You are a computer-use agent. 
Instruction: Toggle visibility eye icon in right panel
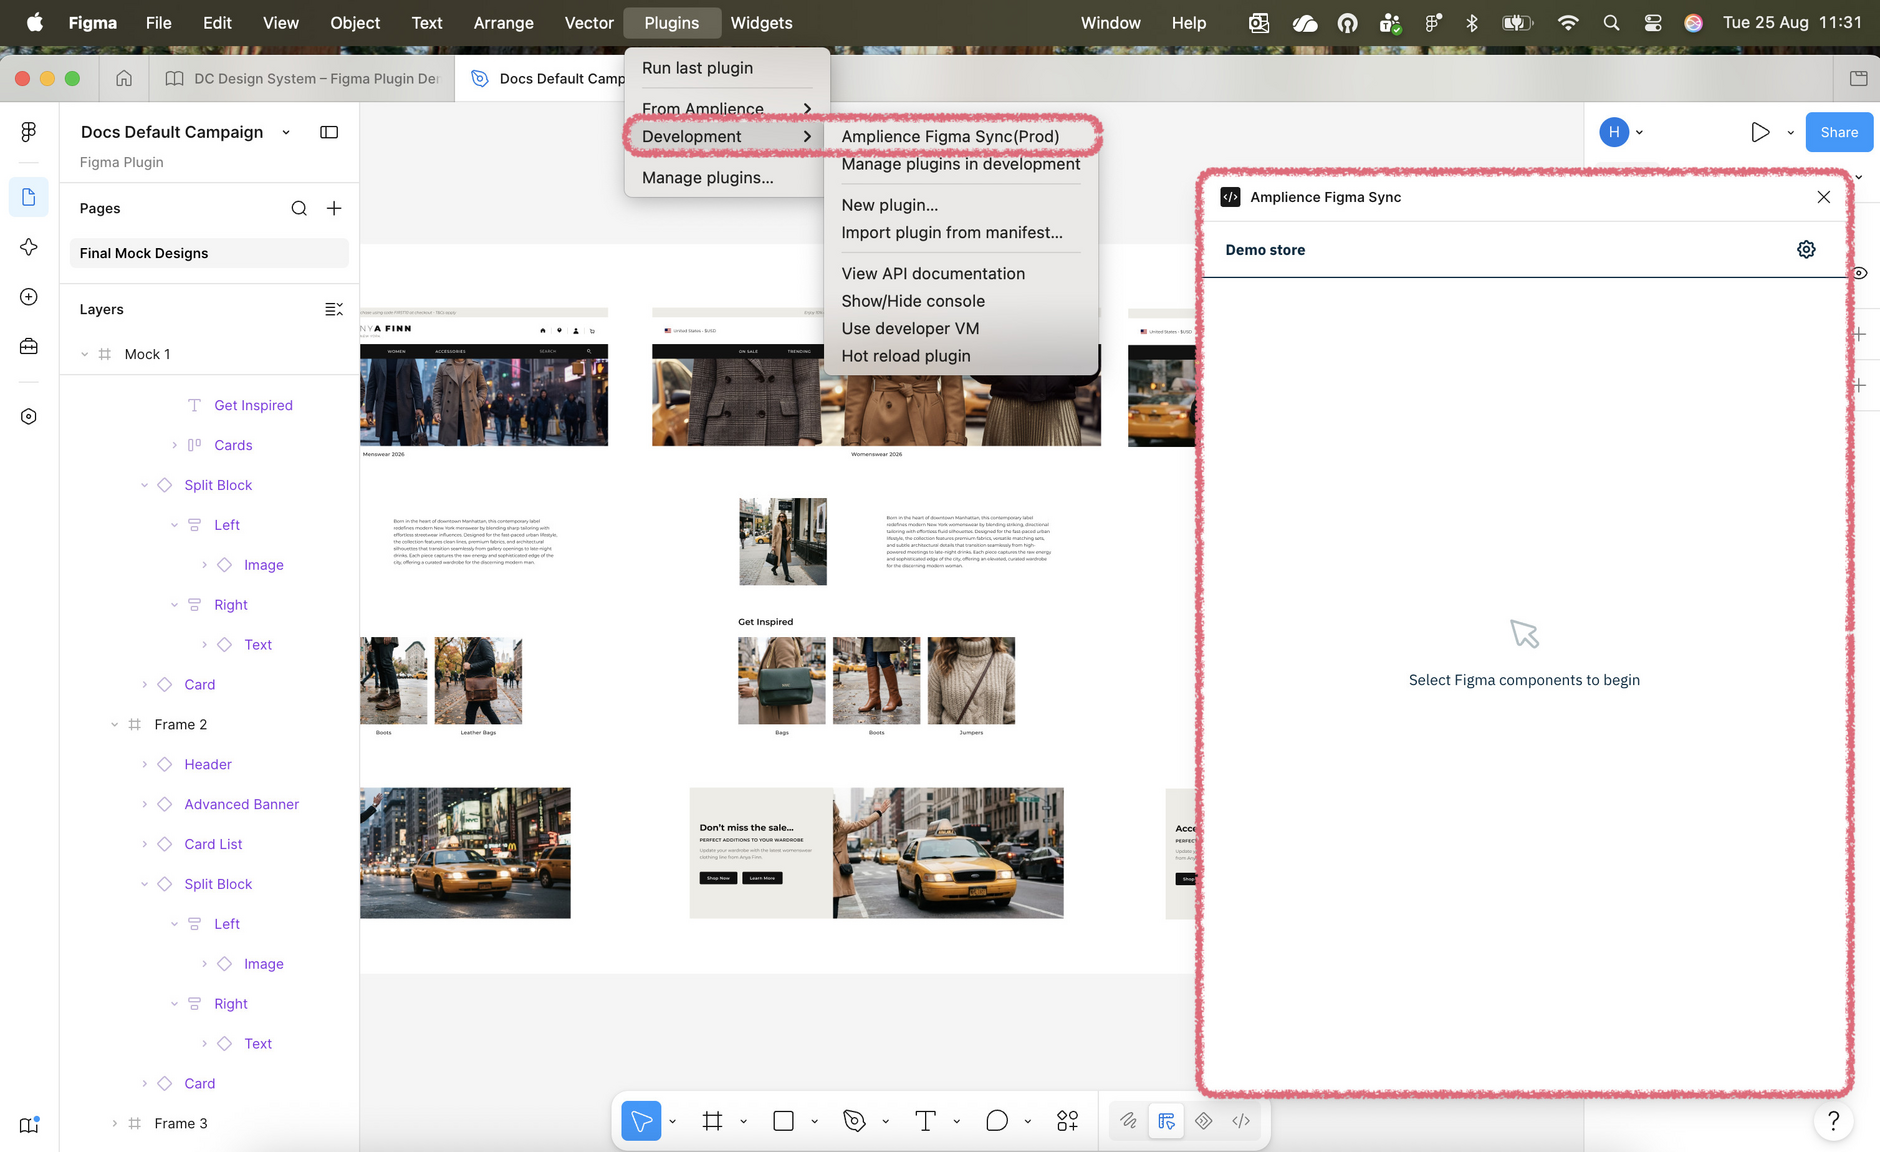click(1859, 273)
